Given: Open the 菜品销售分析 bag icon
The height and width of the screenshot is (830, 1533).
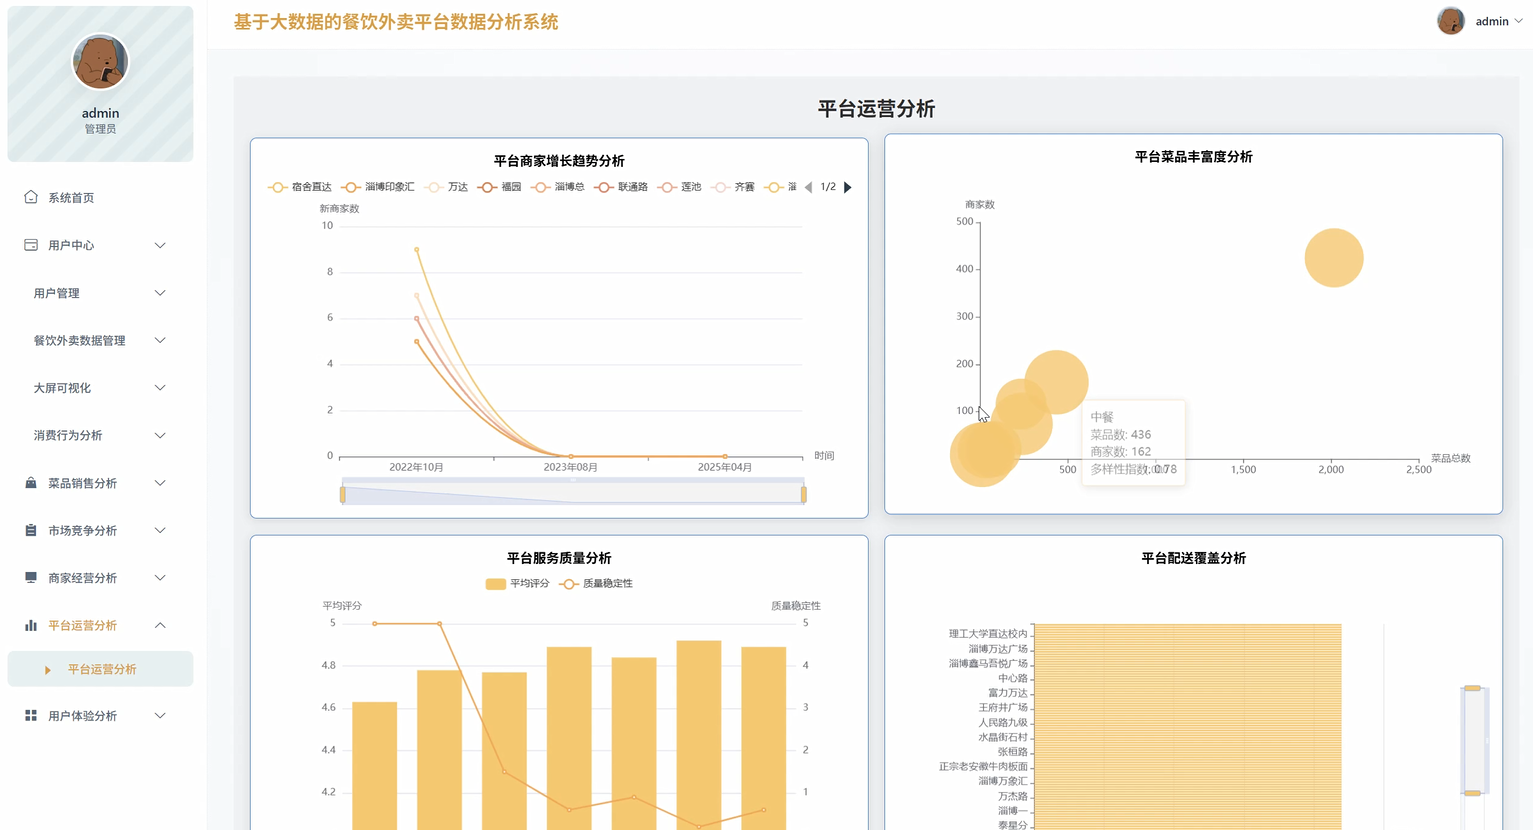Looking at the screenshot, I should (30, 483).
